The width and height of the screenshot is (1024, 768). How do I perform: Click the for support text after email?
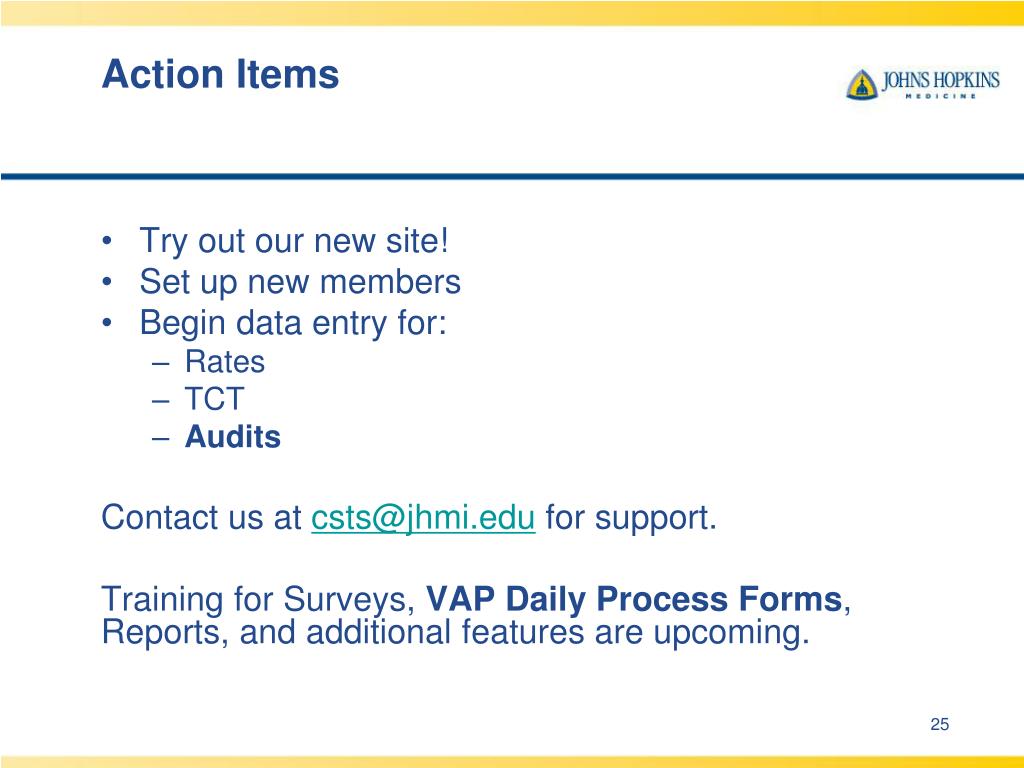pos(632,517)
